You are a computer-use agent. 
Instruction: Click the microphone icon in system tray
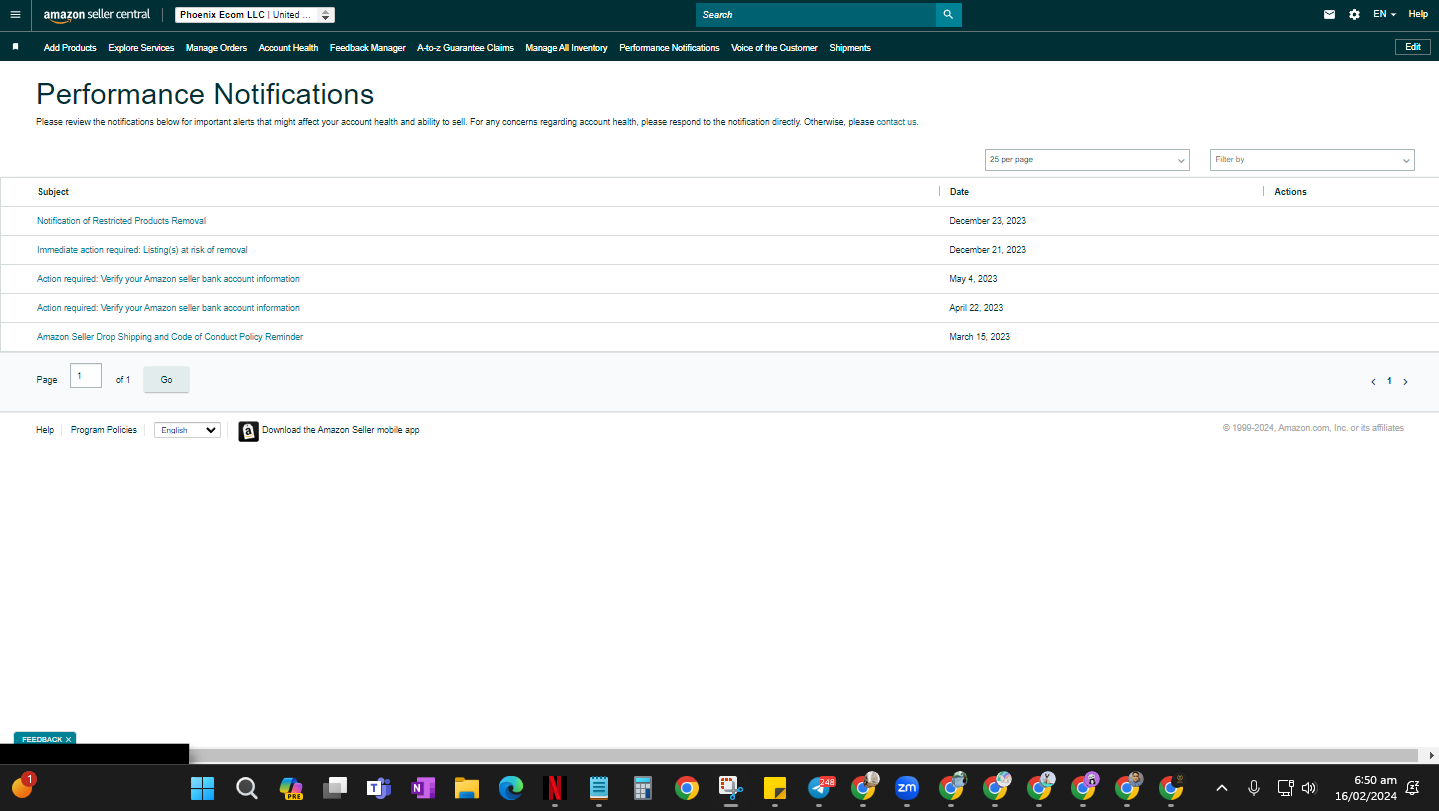[x=1254, y=788]
